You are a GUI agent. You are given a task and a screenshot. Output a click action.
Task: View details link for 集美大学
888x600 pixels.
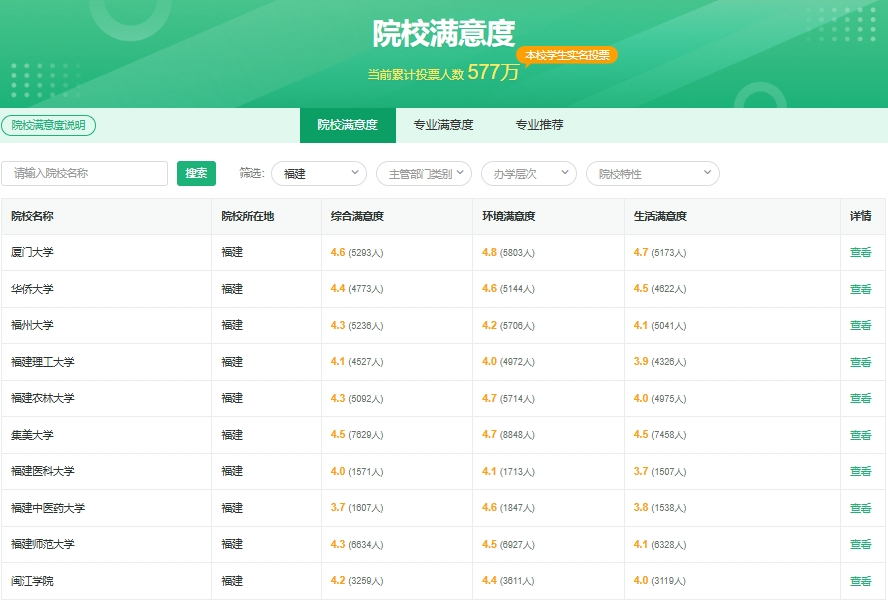point(861,436)
